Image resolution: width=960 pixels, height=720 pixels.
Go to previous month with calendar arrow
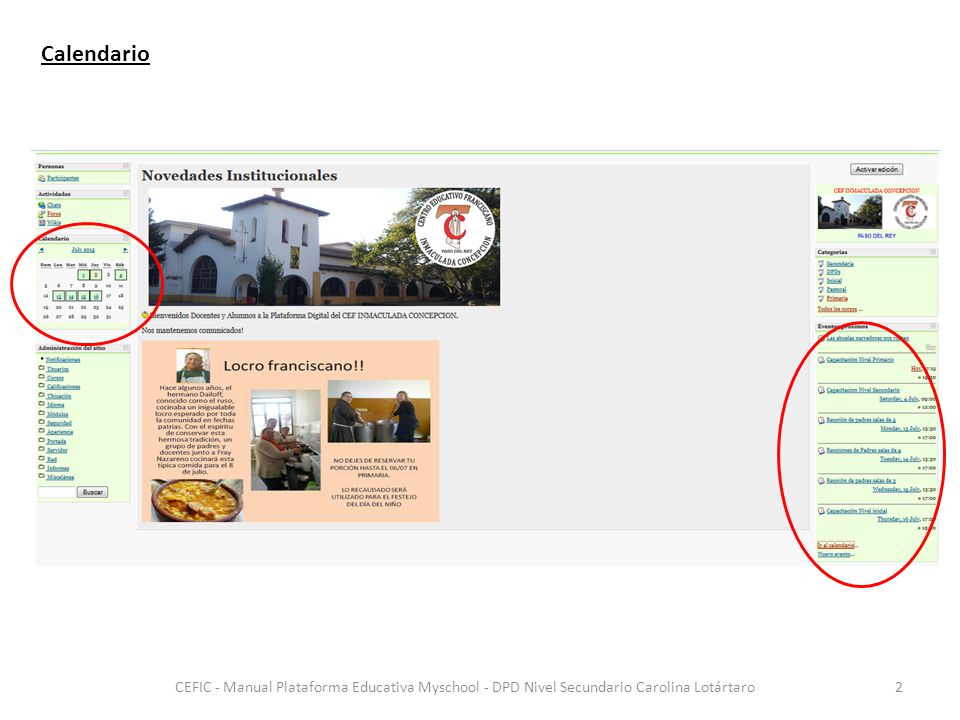point(41,250)
